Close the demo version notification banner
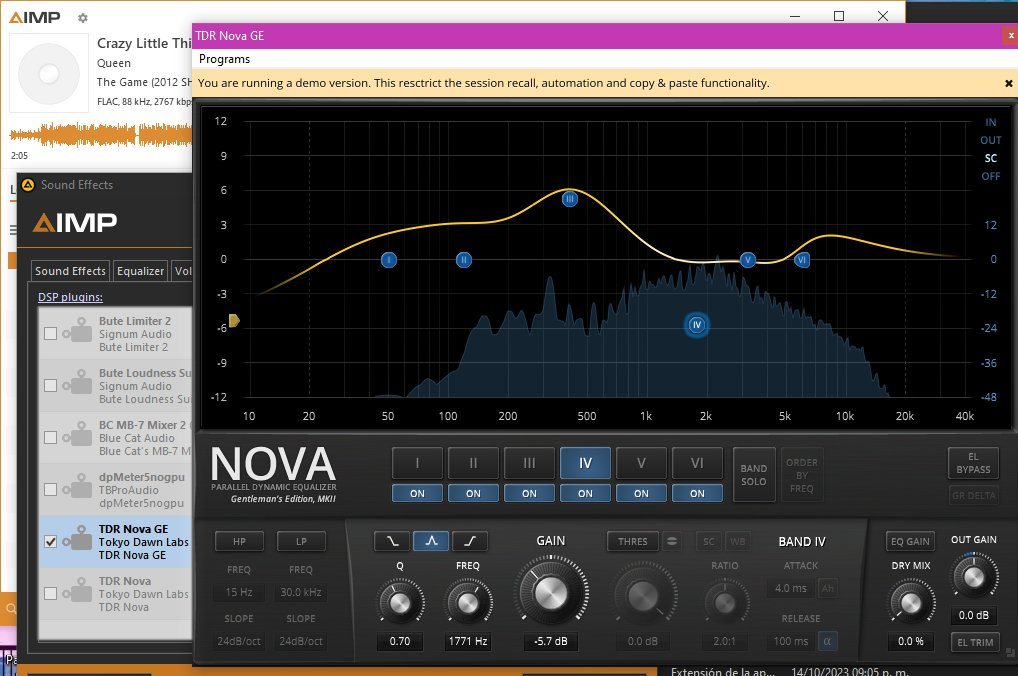1018x676 pixels. 1008,83
